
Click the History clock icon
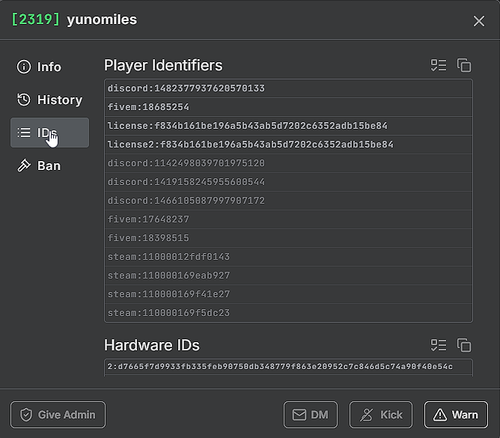[24, 100]
